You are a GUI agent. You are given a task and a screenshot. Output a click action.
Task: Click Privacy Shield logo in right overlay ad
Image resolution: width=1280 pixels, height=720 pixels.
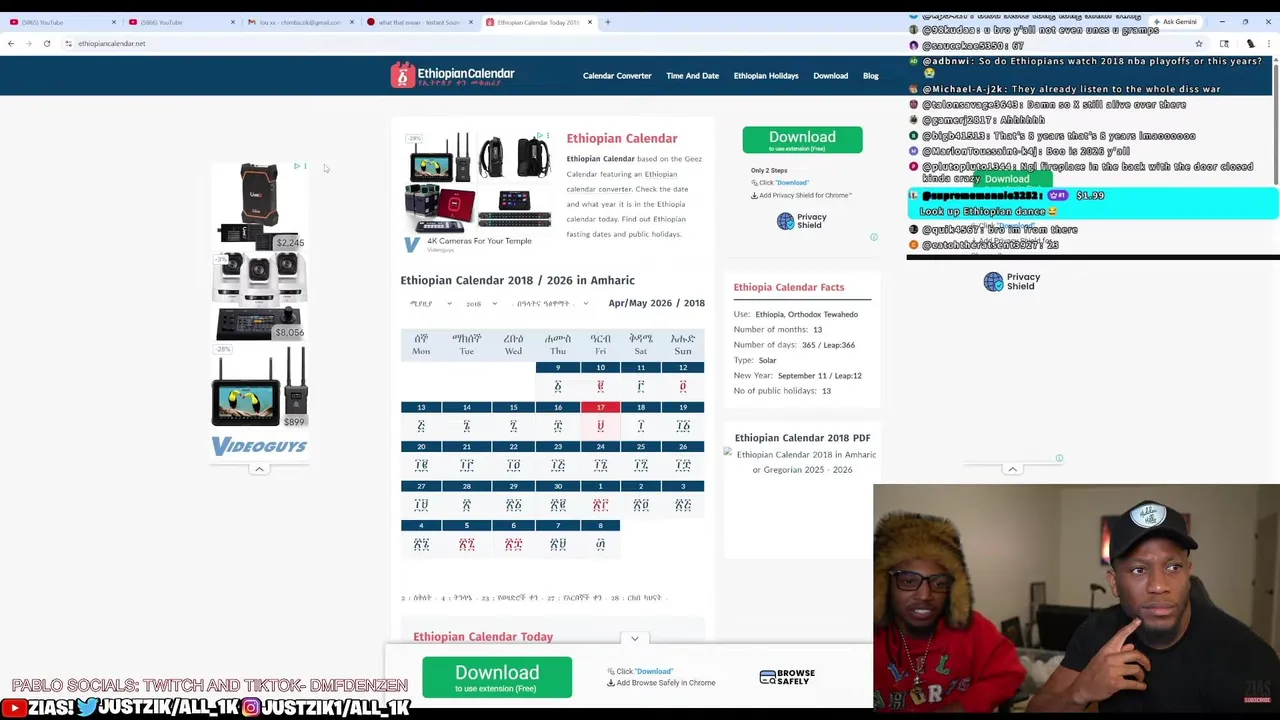pos(1012,282)
